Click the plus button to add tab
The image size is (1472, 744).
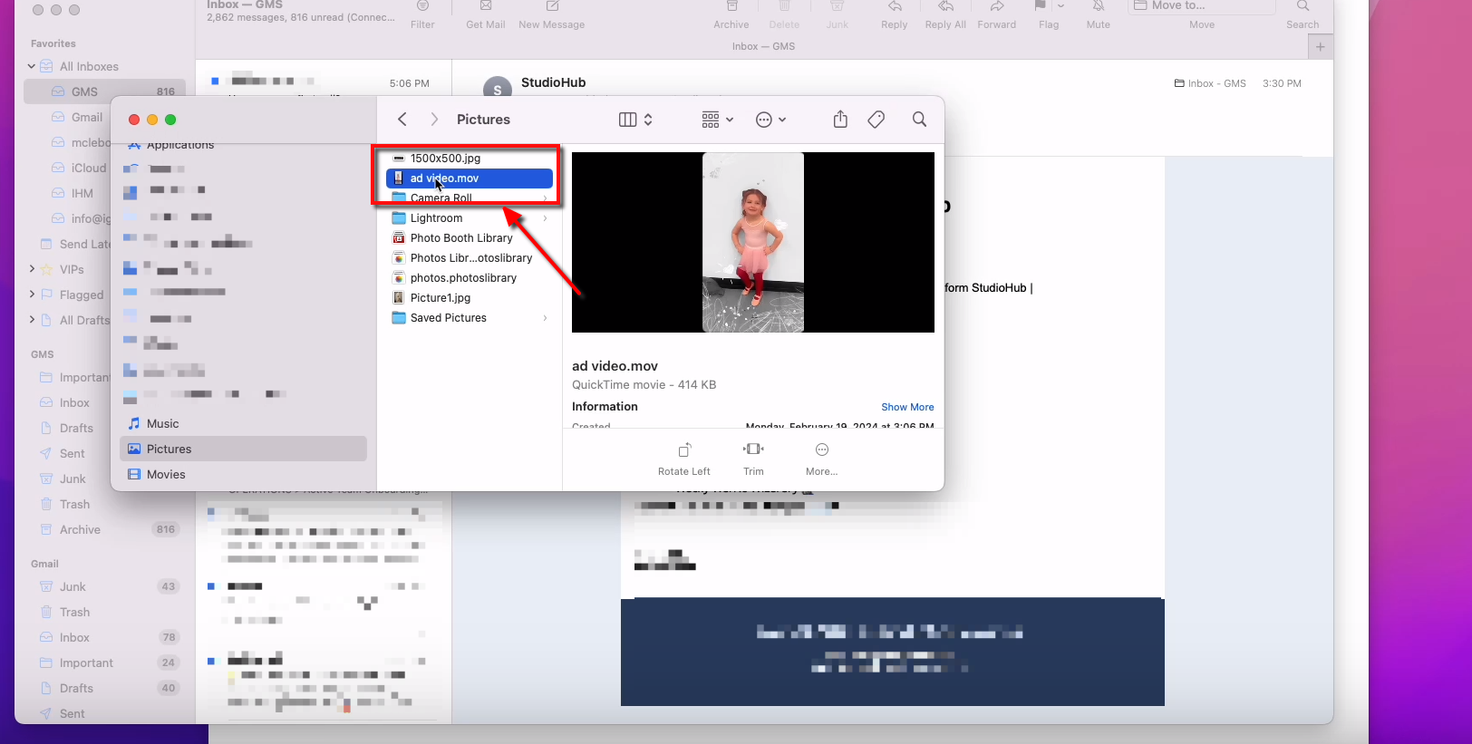1320,47
